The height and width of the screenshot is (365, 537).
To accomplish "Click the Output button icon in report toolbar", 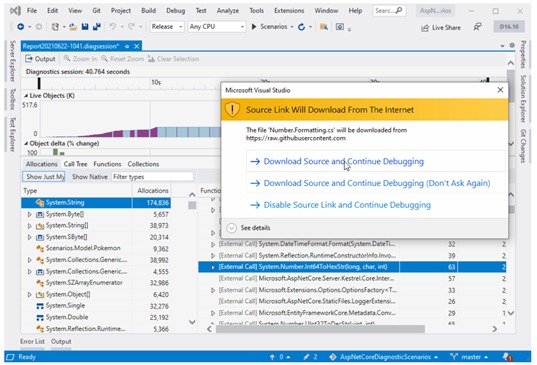I will (x=29, y=59).
